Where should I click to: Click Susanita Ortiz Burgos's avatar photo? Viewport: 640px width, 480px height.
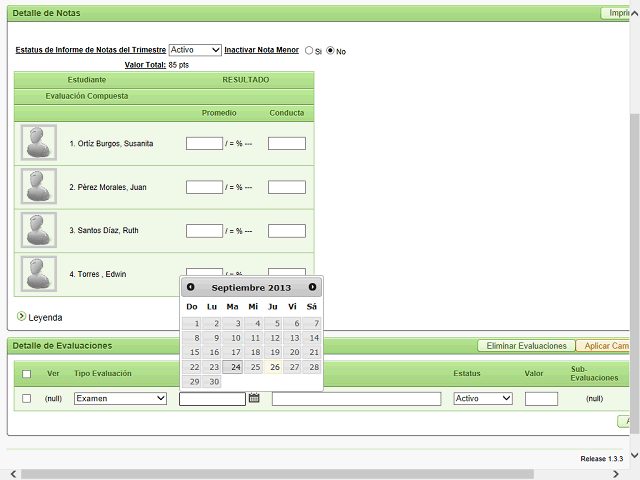click(39, 143)
